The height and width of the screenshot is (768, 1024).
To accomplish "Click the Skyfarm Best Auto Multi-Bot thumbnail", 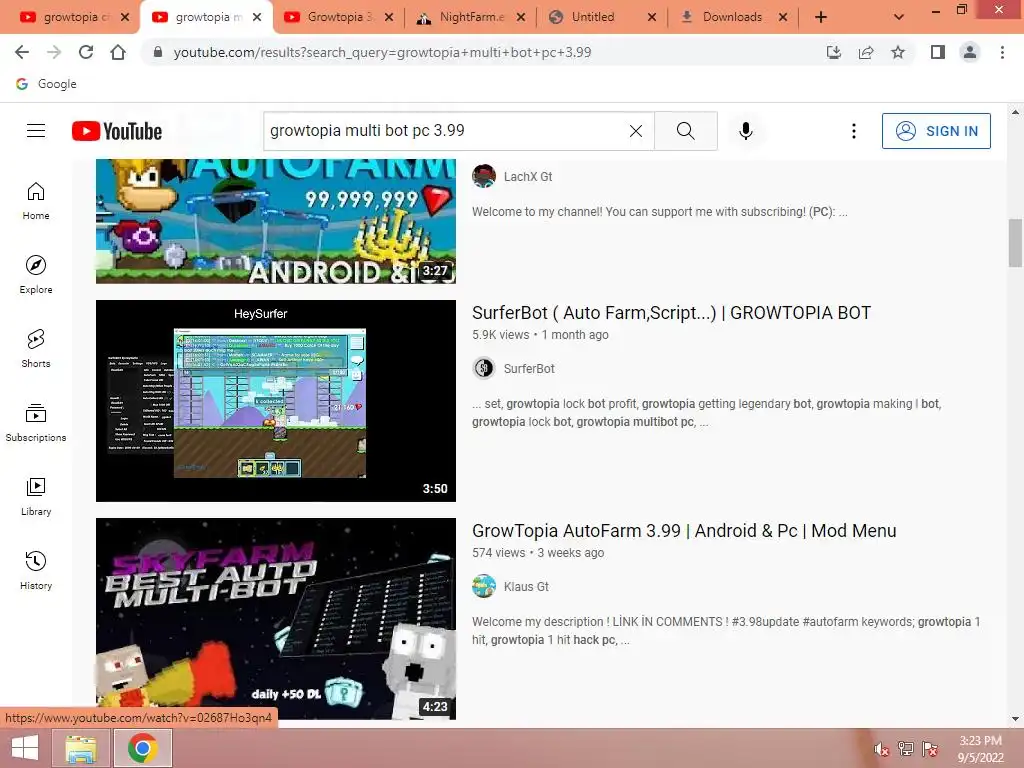I will (276, 618).
